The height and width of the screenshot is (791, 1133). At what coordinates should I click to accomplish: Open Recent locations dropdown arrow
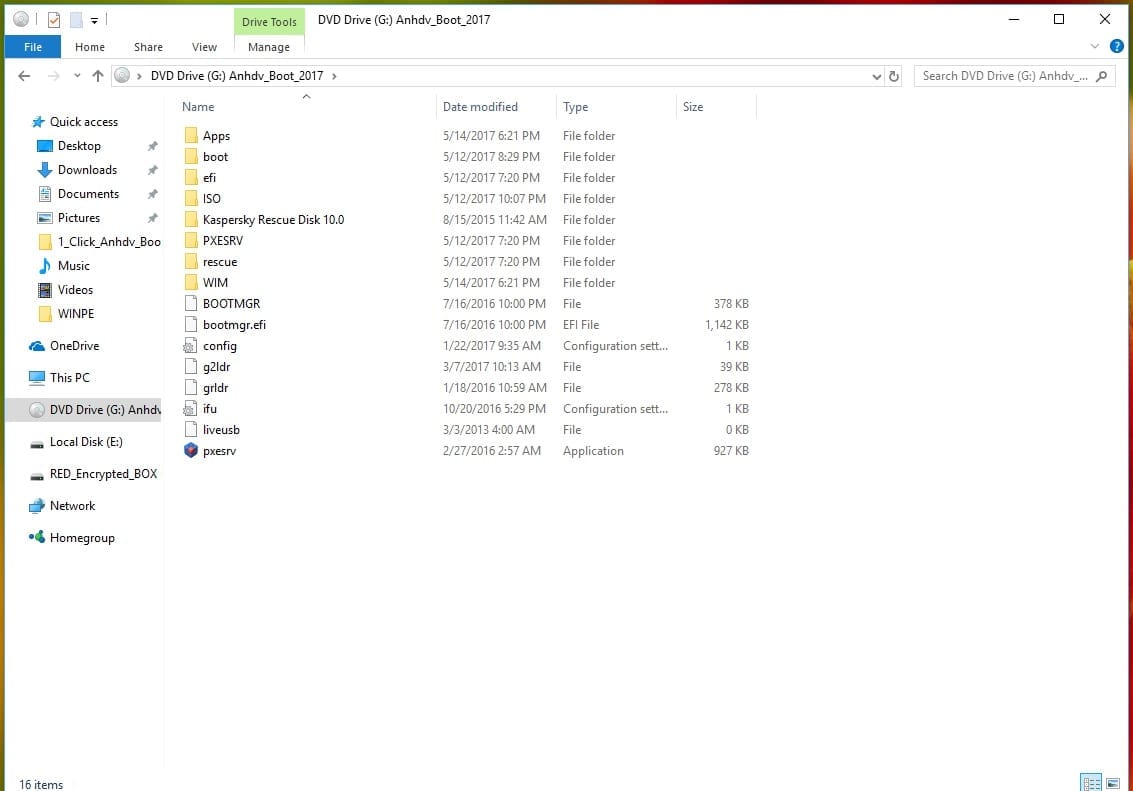click(x=77, y=76)
